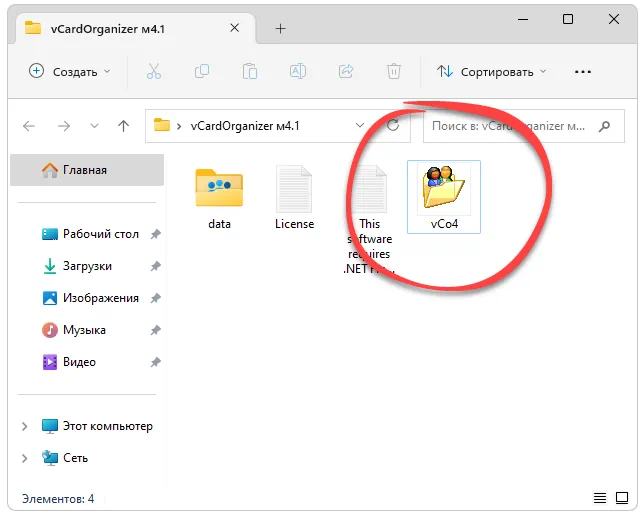Open the Сортировать sort dropdown

point(491,72)
